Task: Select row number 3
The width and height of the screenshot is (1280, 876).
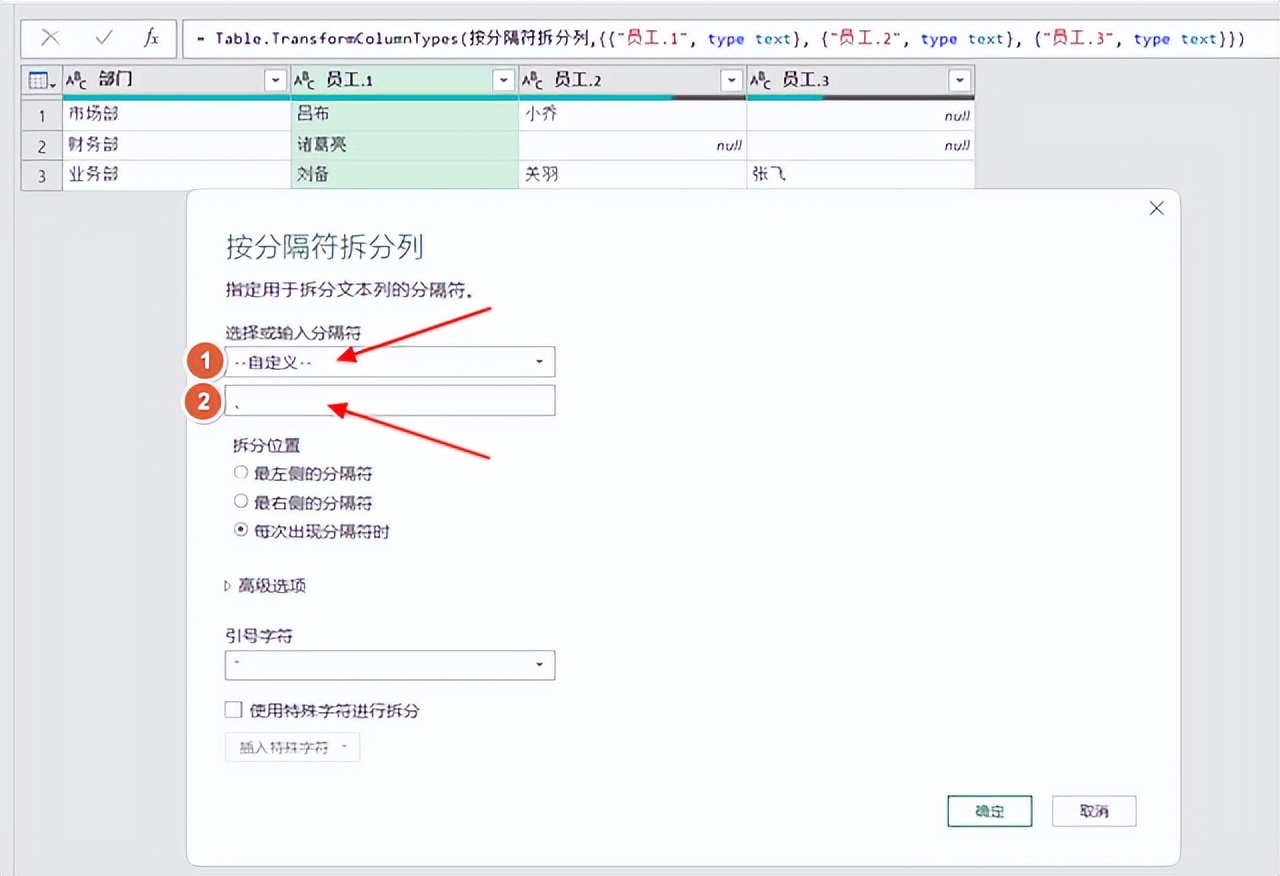Action: click(42, 175)
